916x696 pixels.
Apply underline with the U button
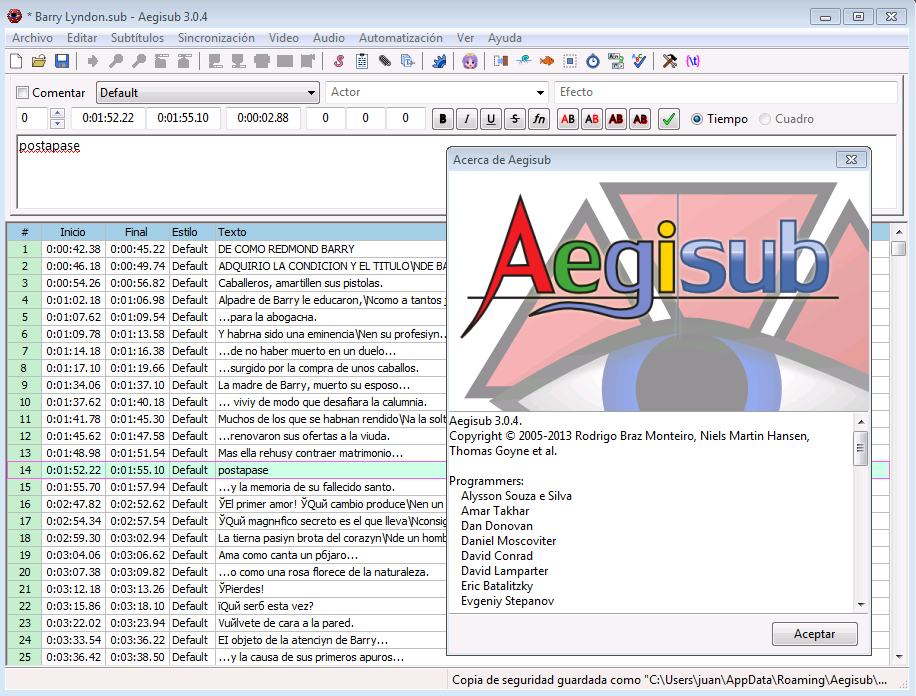(x=491, y=119)
